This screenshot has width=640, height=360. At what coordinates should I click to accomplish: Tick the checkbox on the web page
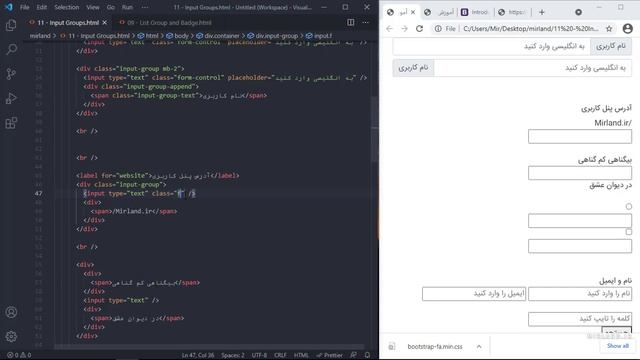629,232
